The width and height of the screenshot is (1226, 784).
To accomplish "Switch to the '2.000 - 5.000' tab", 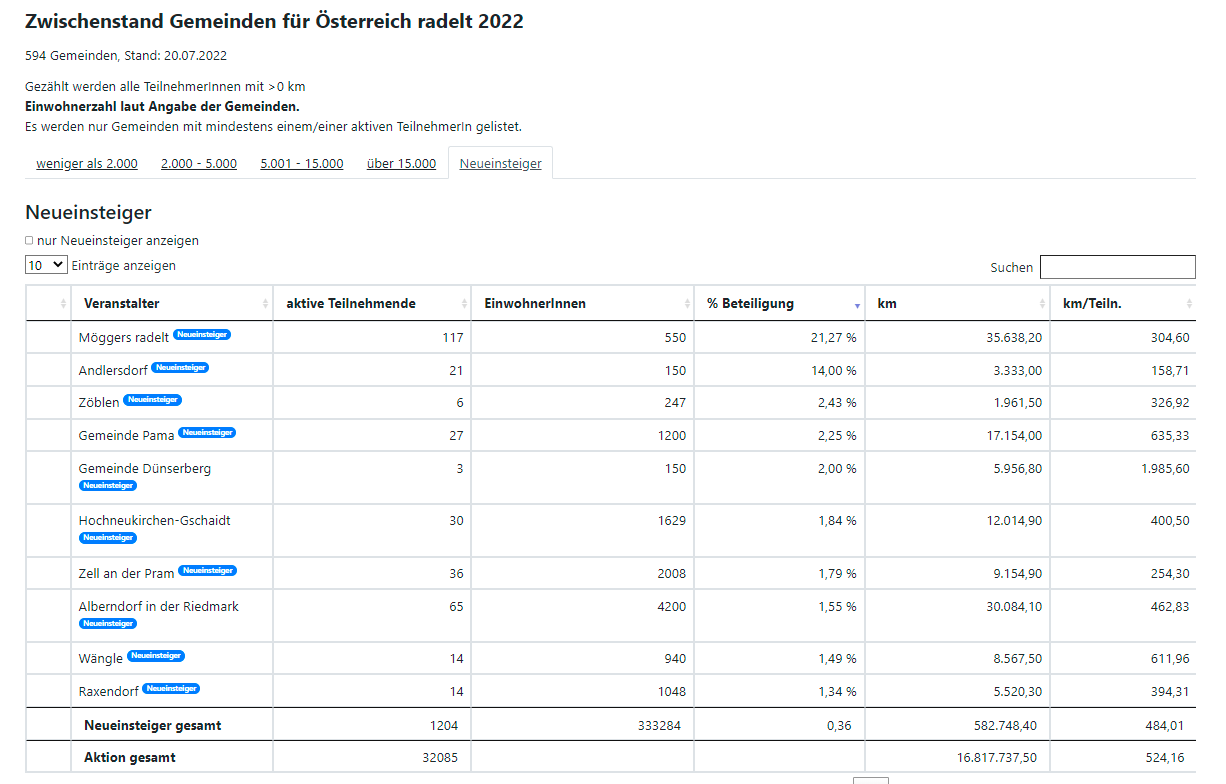I will pyautogui.click(x=199, y=164).
